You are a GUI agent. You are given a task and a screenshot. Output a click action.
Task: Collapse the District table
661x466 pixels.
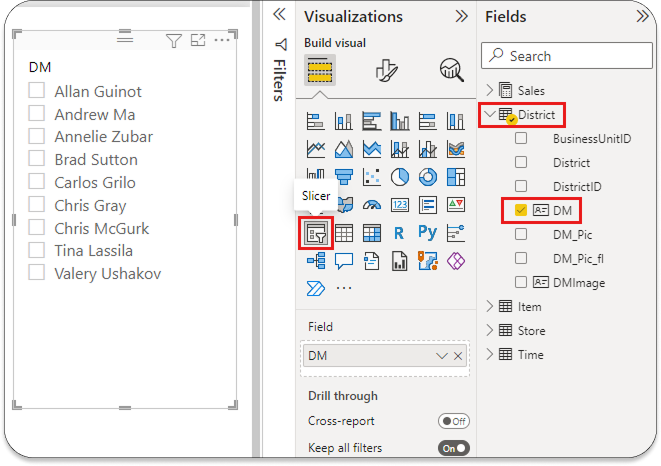pyautogui.click(x=489, y=115)
